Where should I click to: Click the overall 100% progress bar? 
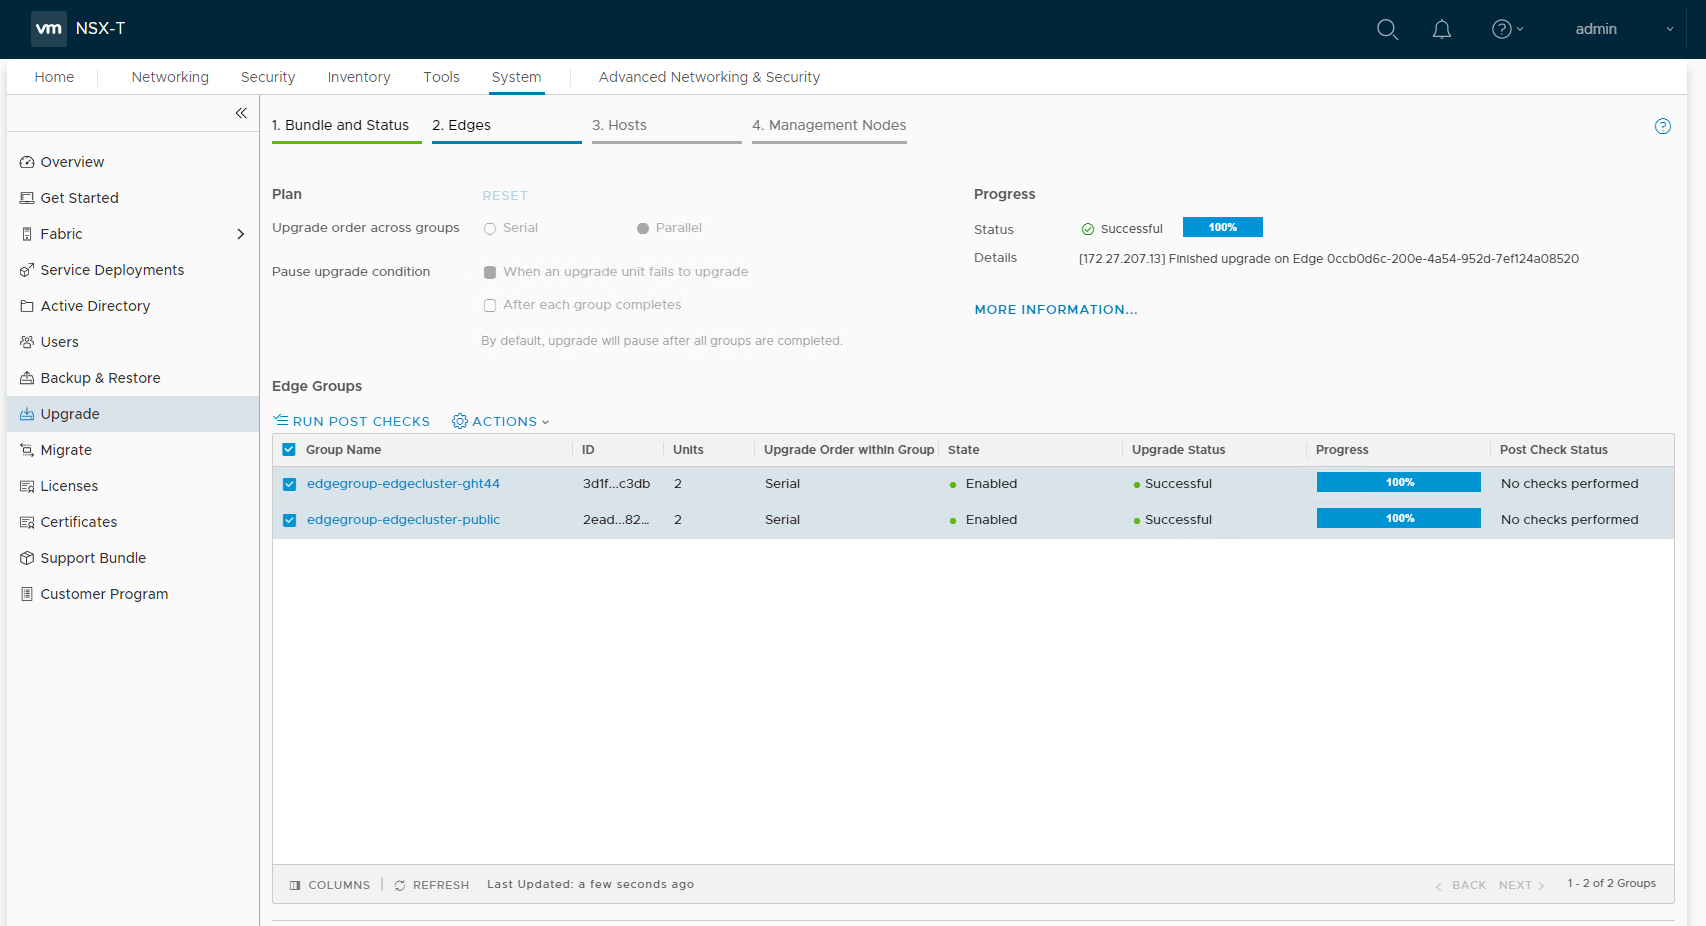click(1222, 227)
